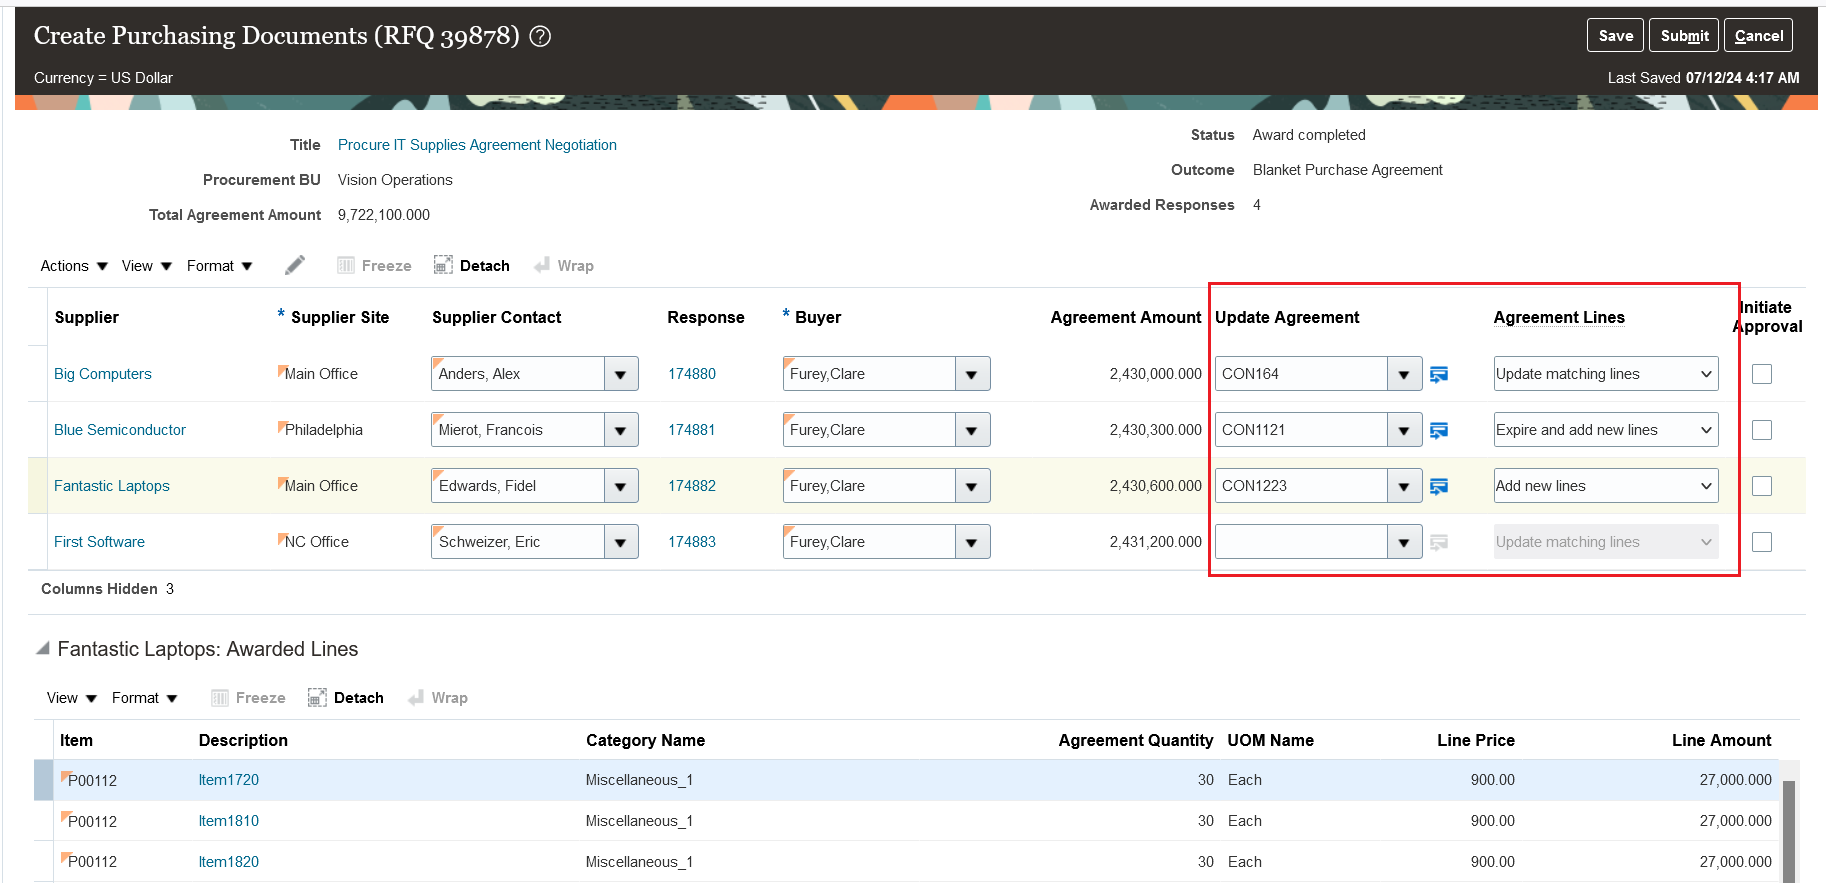Open response 174882 link
This screenshot has width=1826, height=883.
[692, 486]
